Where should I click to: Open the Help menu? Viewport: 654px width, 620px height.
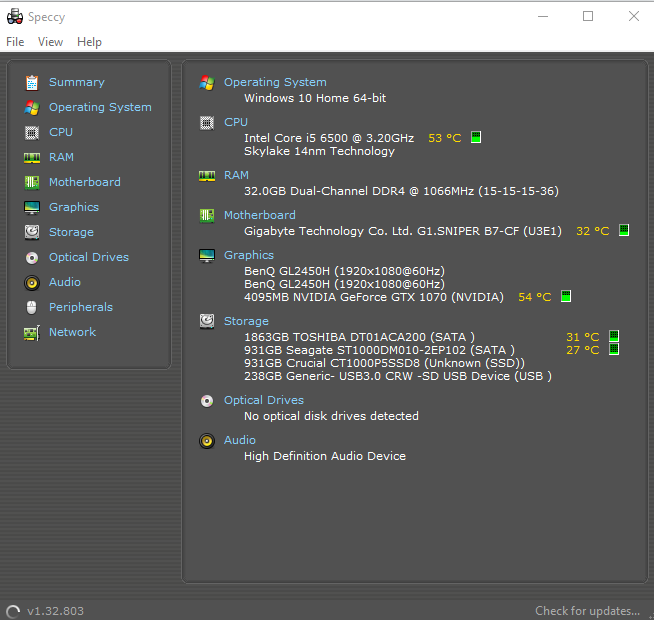[89, 42]
